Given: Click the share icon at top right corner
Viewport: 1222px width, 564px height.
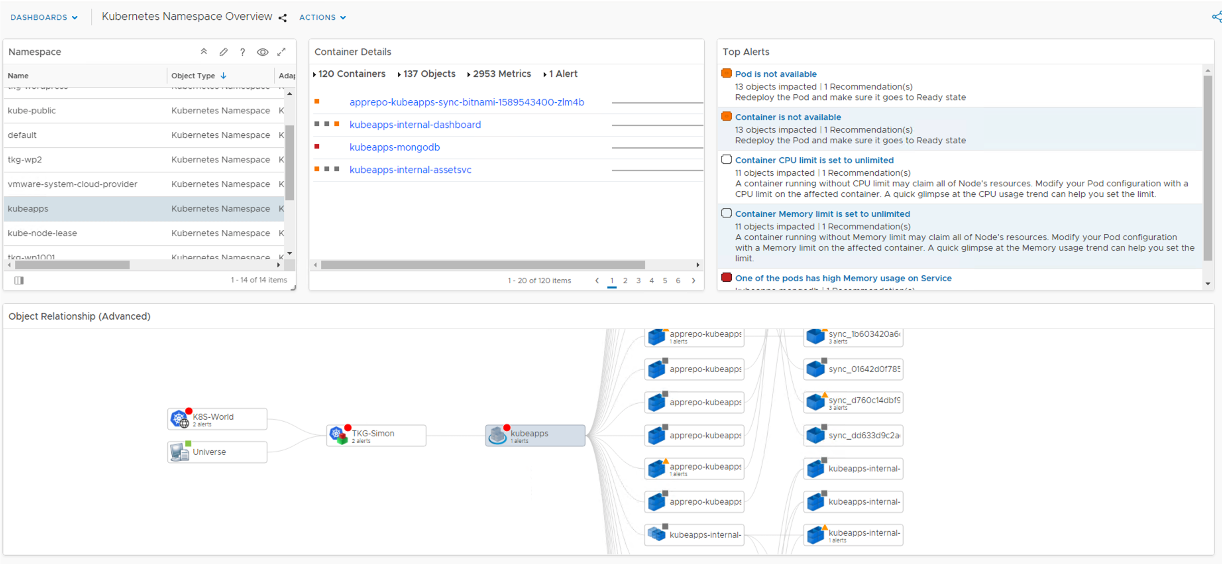Looking at the screenshot, I should pos(1215,16).
